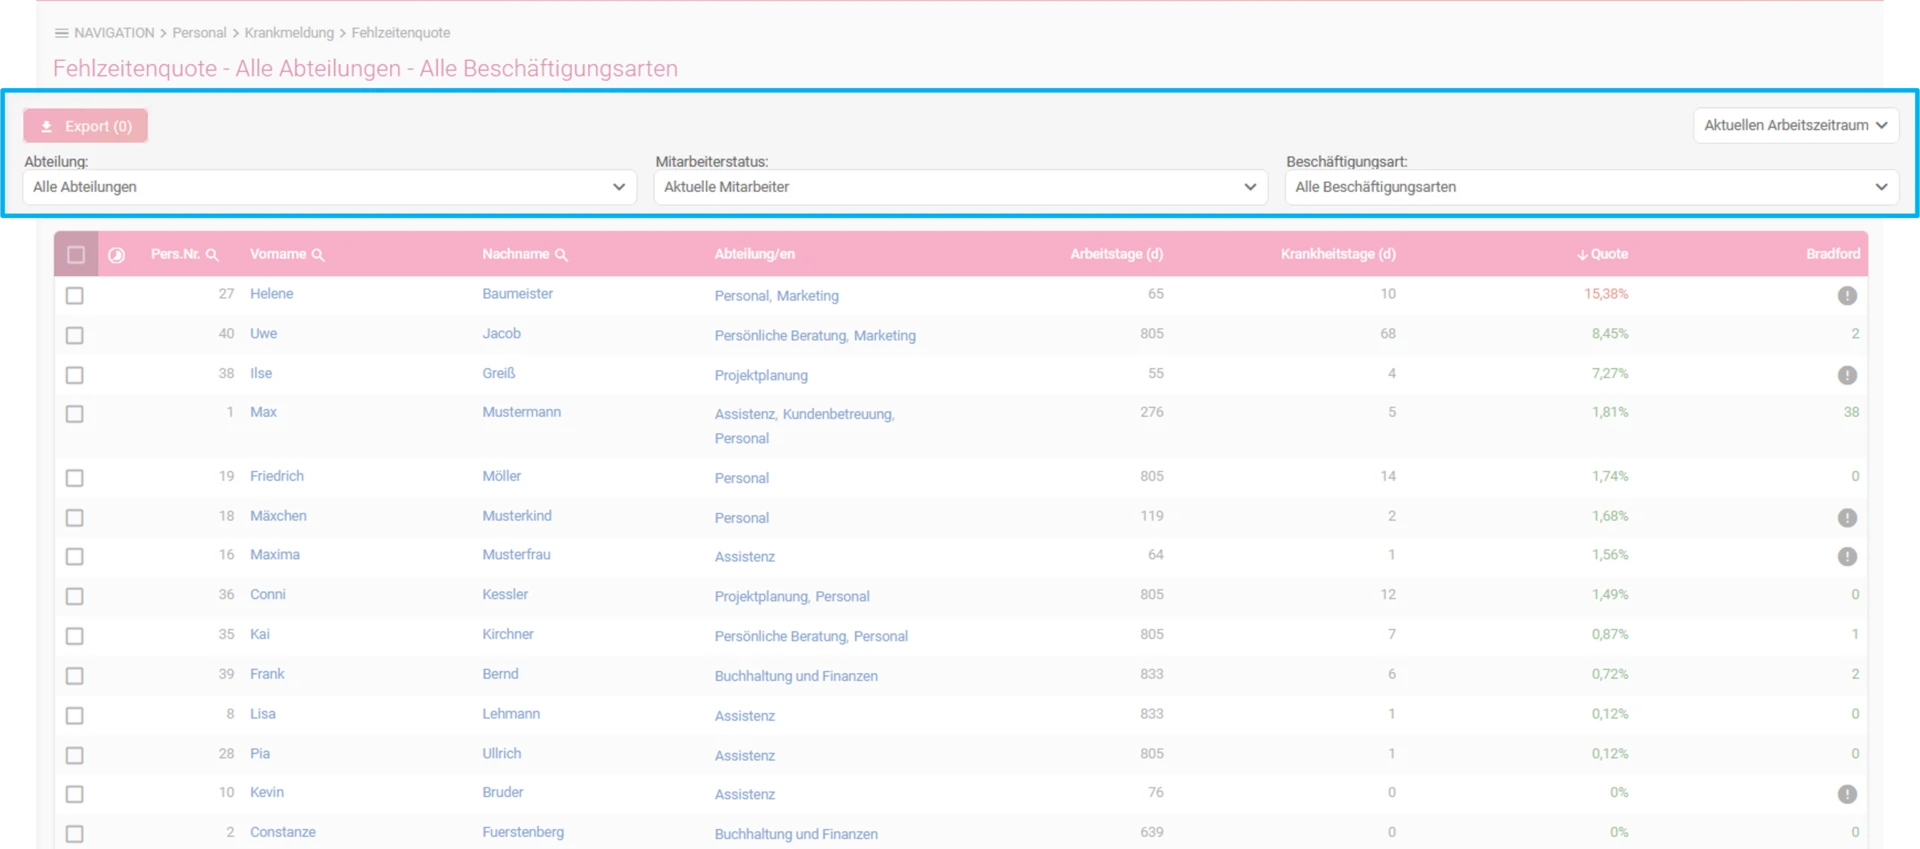Check the box for Conni Kessler
The height and width of the screenshot is (849, 1920).
(x=75, y=596)
